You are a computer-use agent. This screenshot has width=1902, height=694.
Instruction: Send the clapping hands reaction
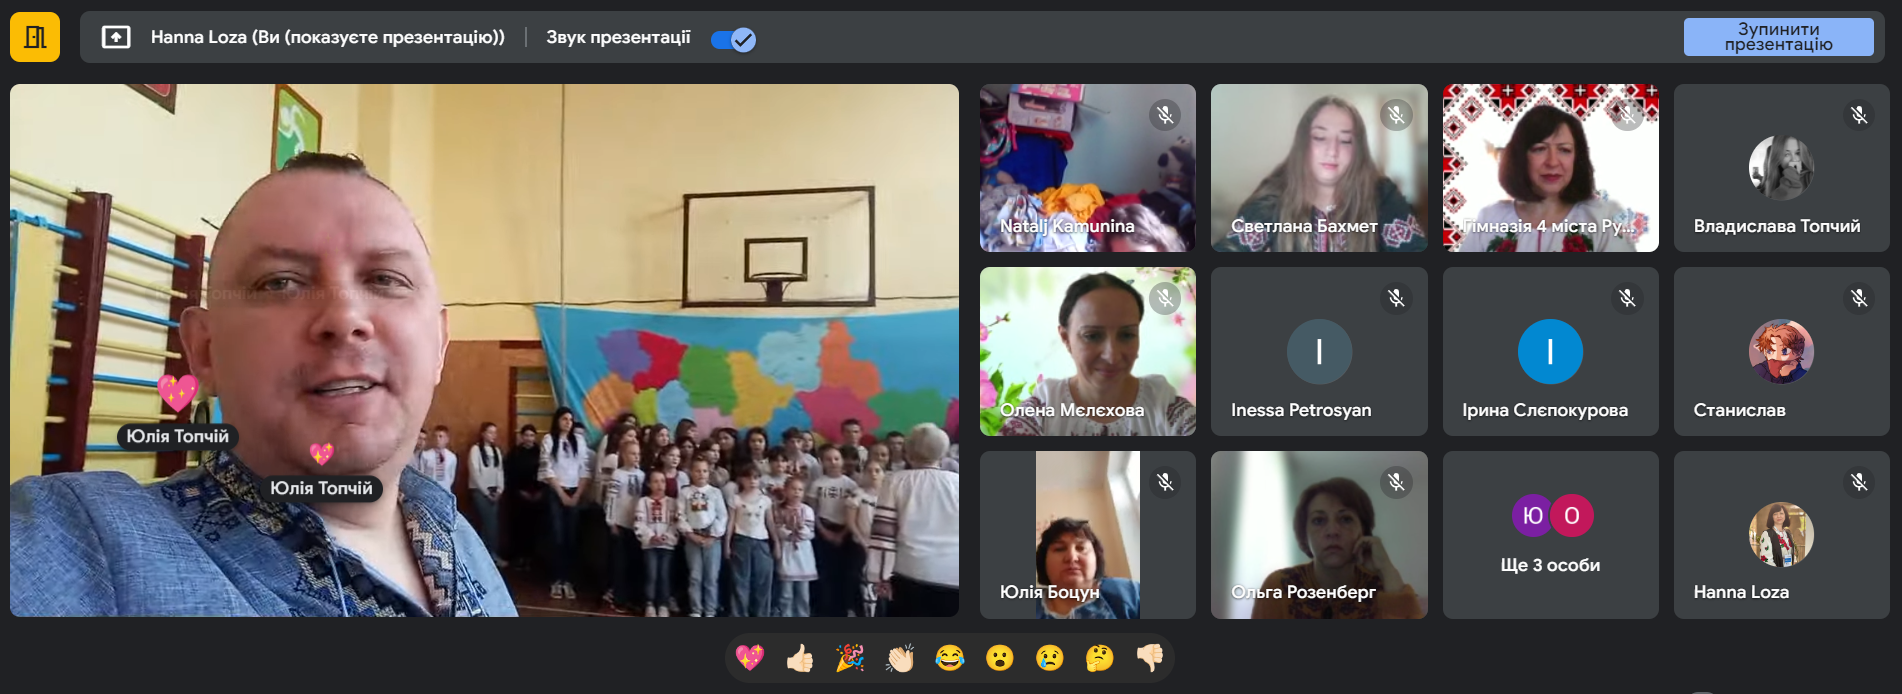coord(899,657)
